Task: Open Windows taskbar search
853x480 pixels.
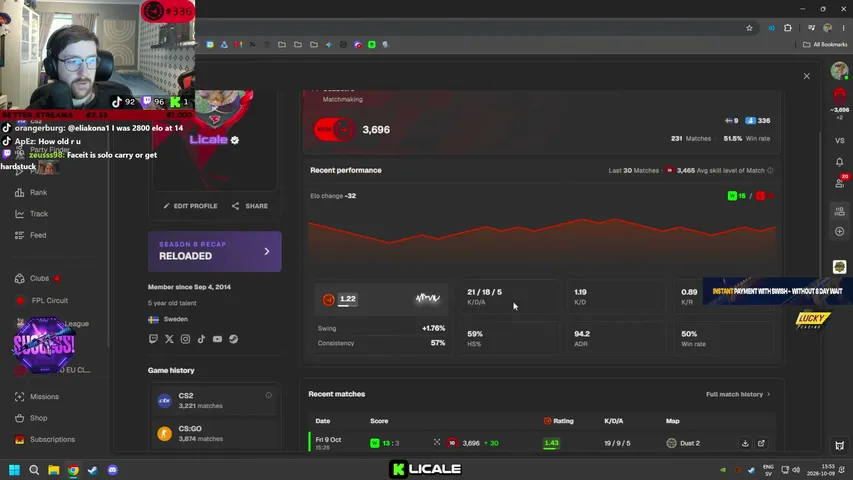Action: [34, 470]
